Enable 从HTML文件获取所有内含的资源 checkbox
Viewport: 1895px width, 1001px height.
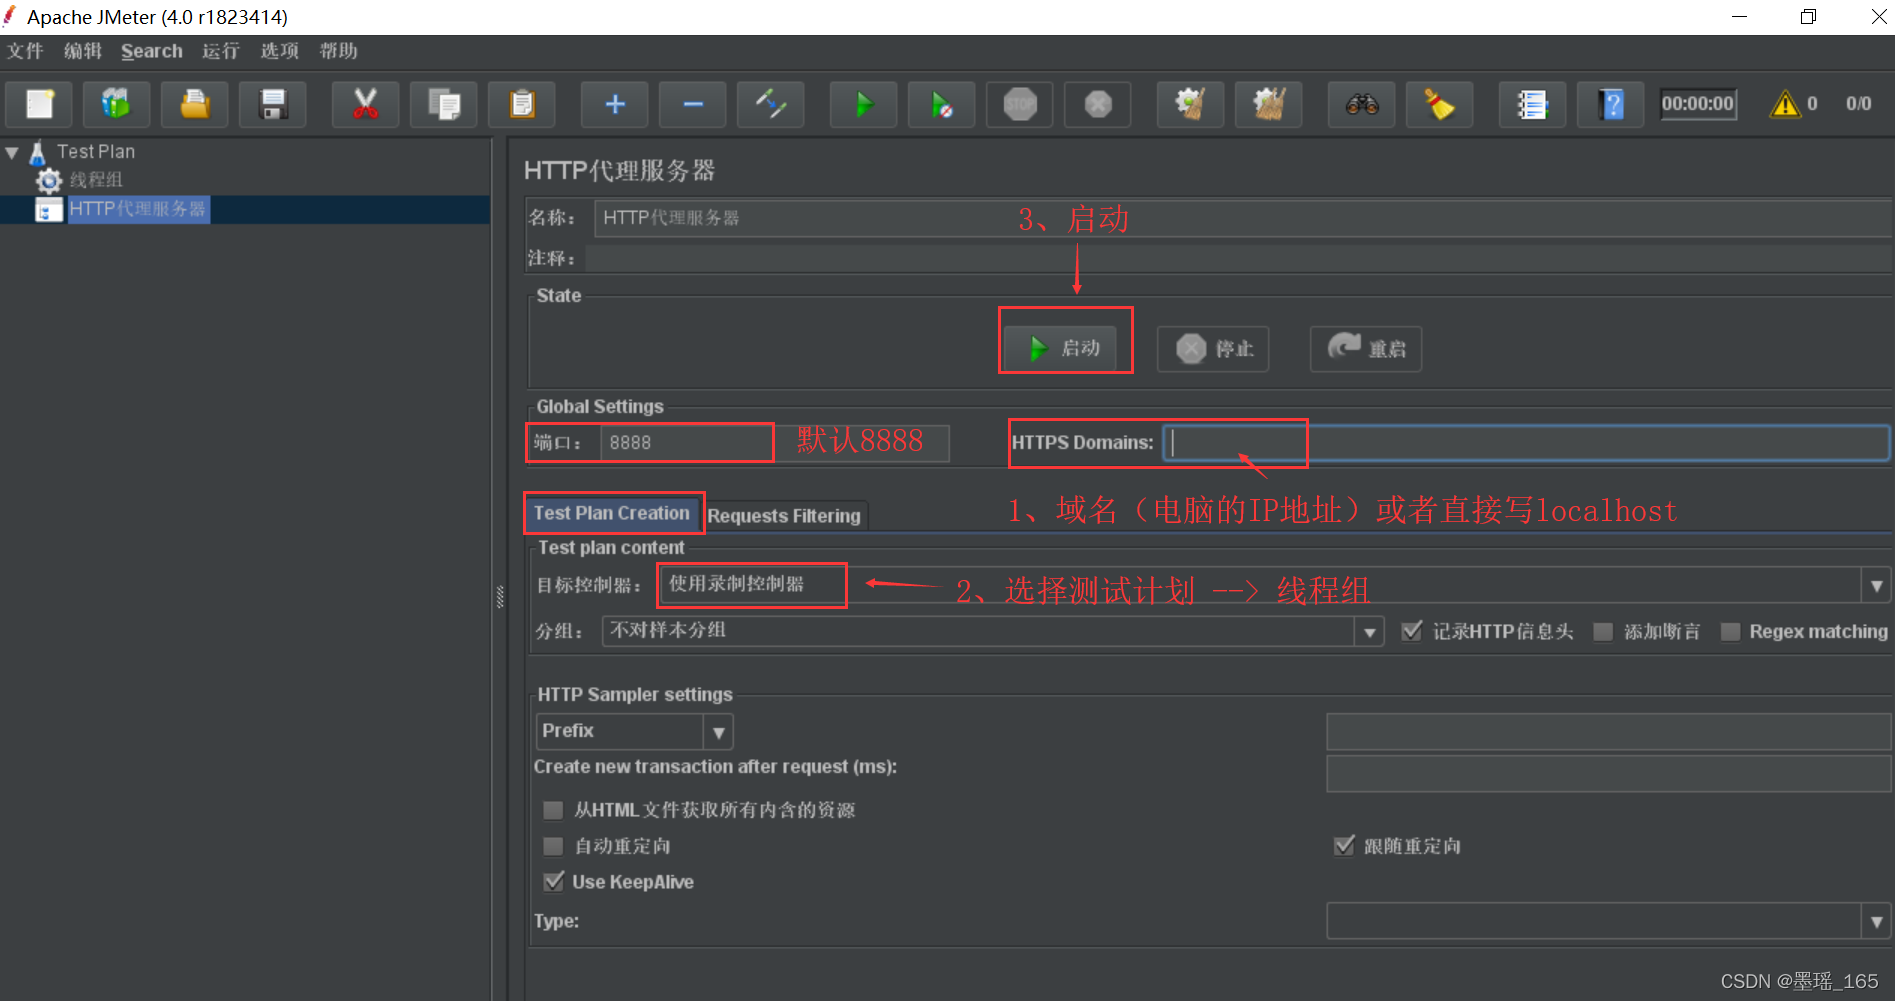[x=553, y=810]
